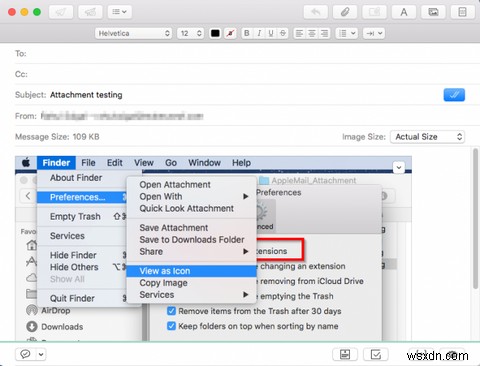Open the header fields list dropdown

point(120,12)
